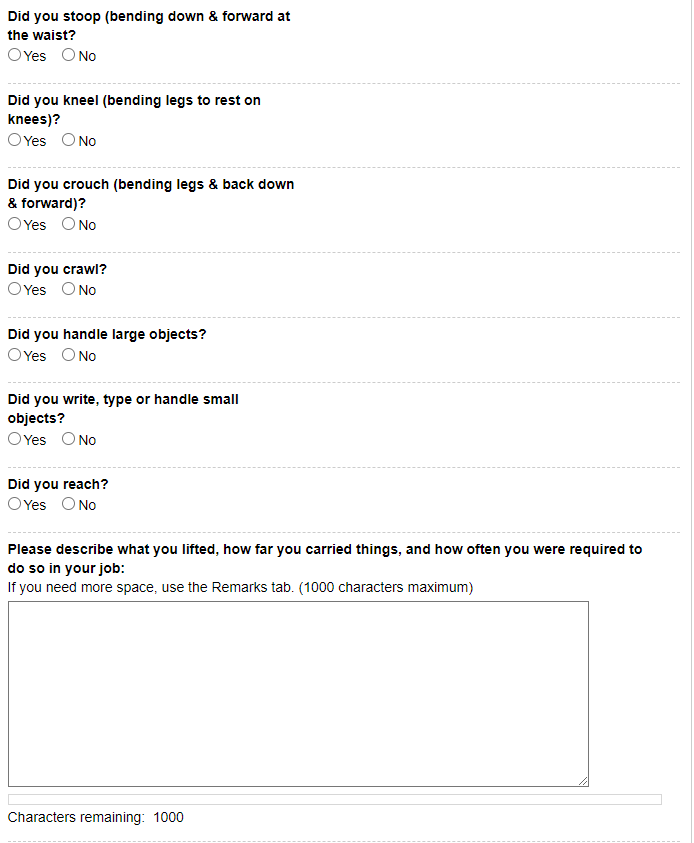Click the No label under reach question
Viewport: 694px width, 843px height.
coord(87,505)
